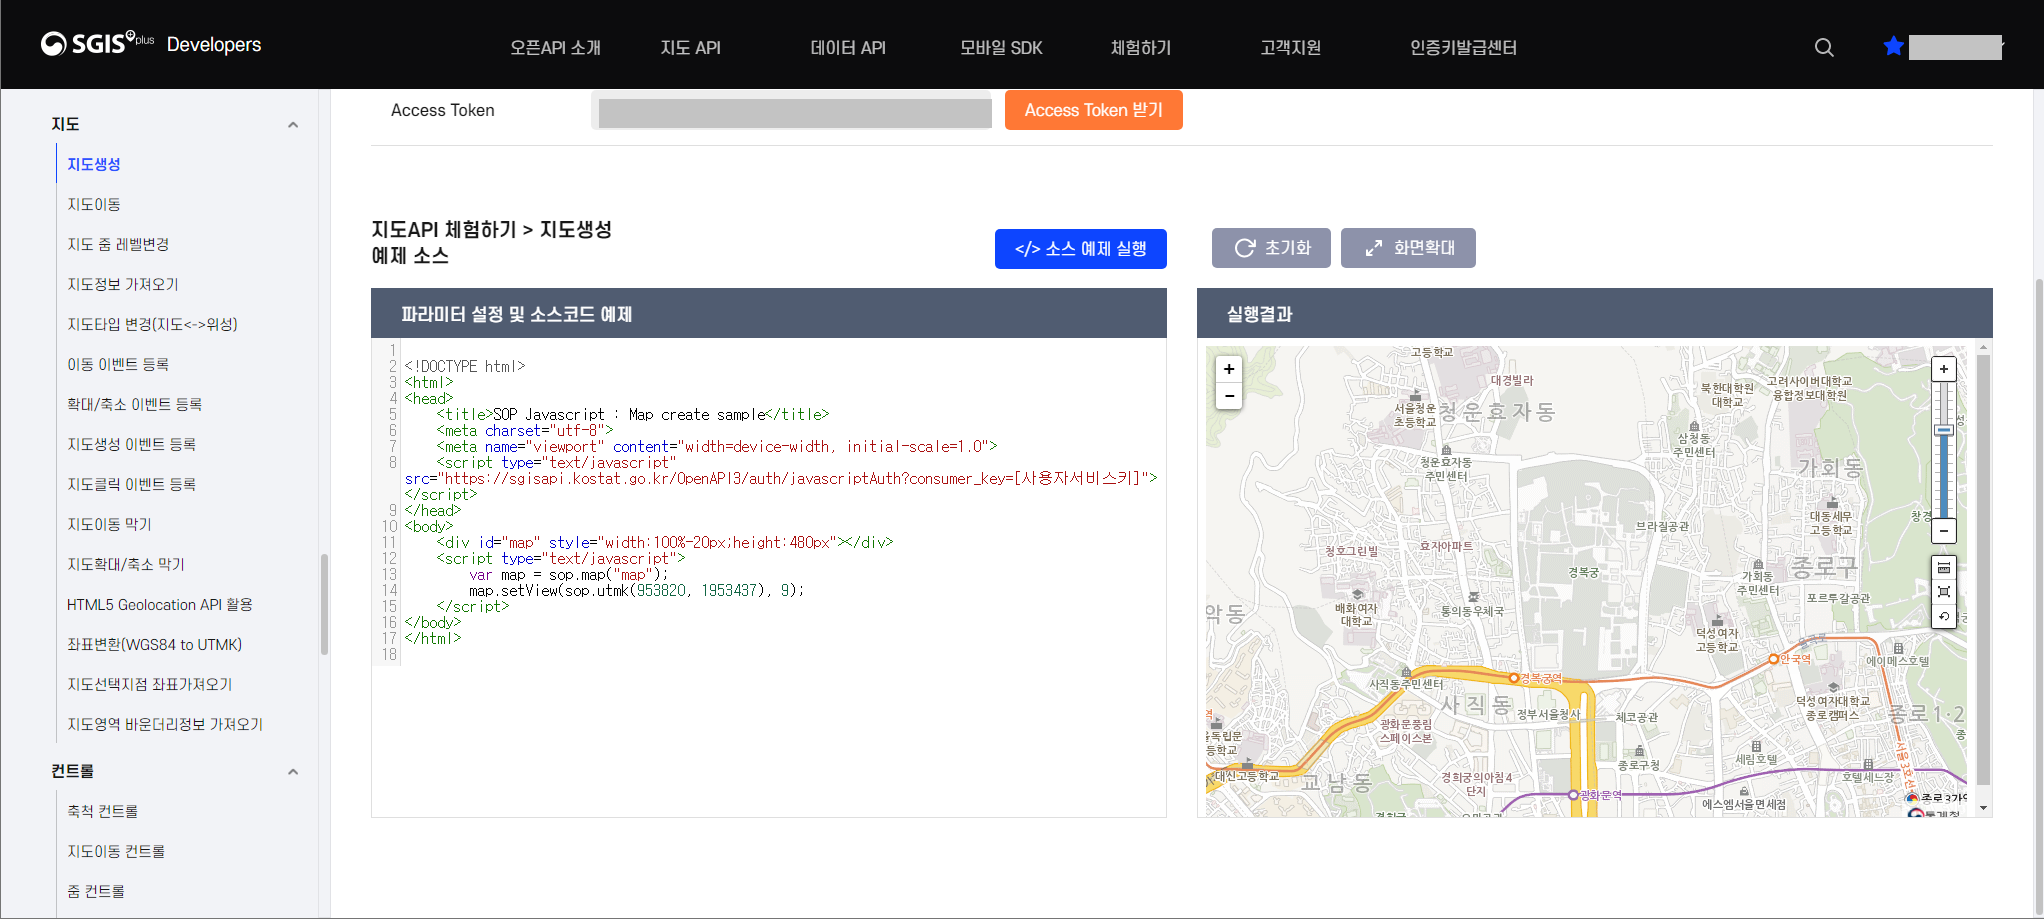Open the 지도 API menu
The width and height of the screenshot is (2044, 919).
[690, 47]
